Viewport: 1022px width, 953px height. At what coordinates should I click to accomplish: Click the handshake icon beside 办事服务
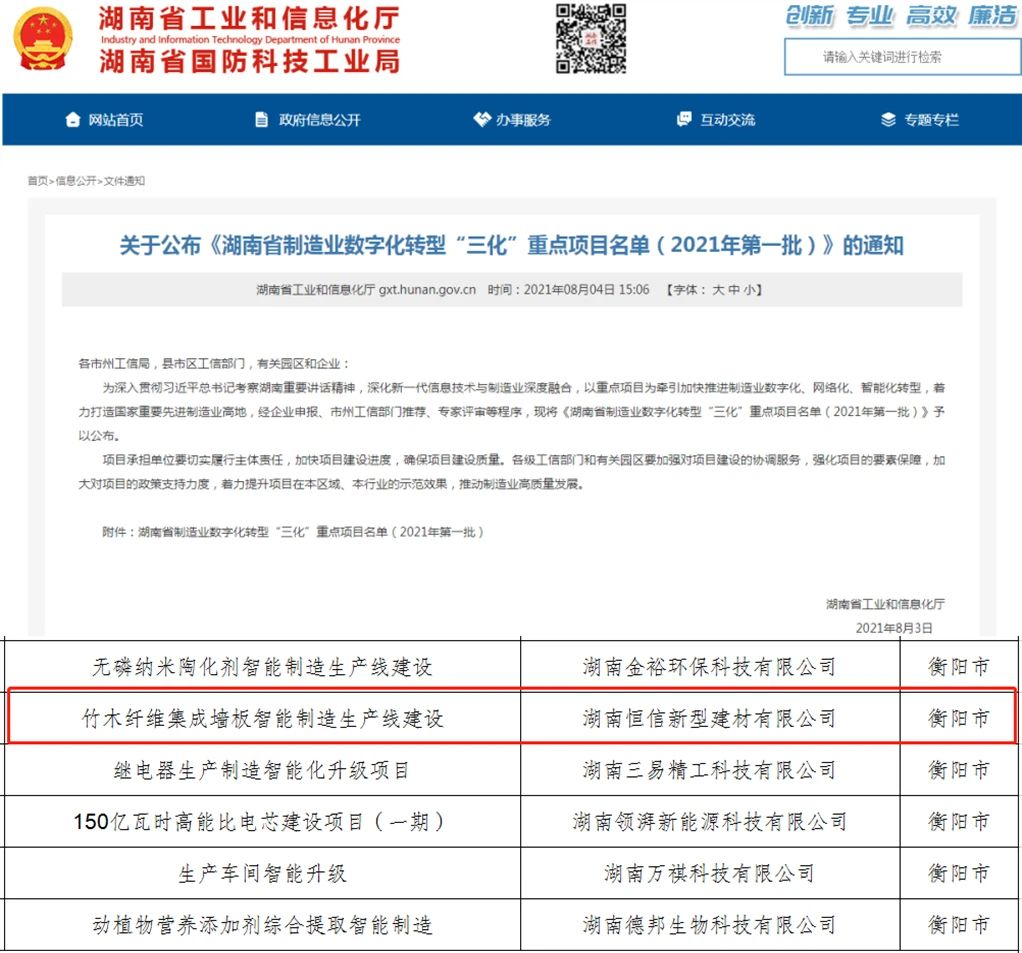pyautogui.click(x=481, y=120)
